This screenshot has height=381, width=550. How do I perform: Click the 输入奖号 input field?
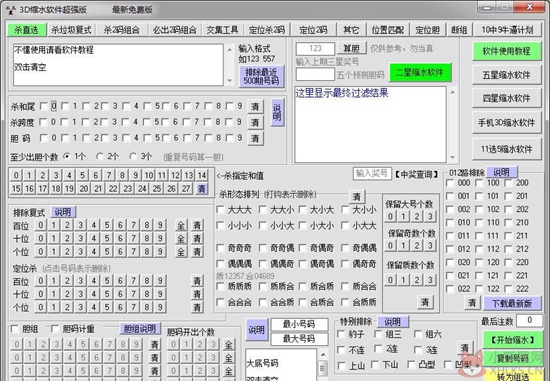click(x=372, y=173)
